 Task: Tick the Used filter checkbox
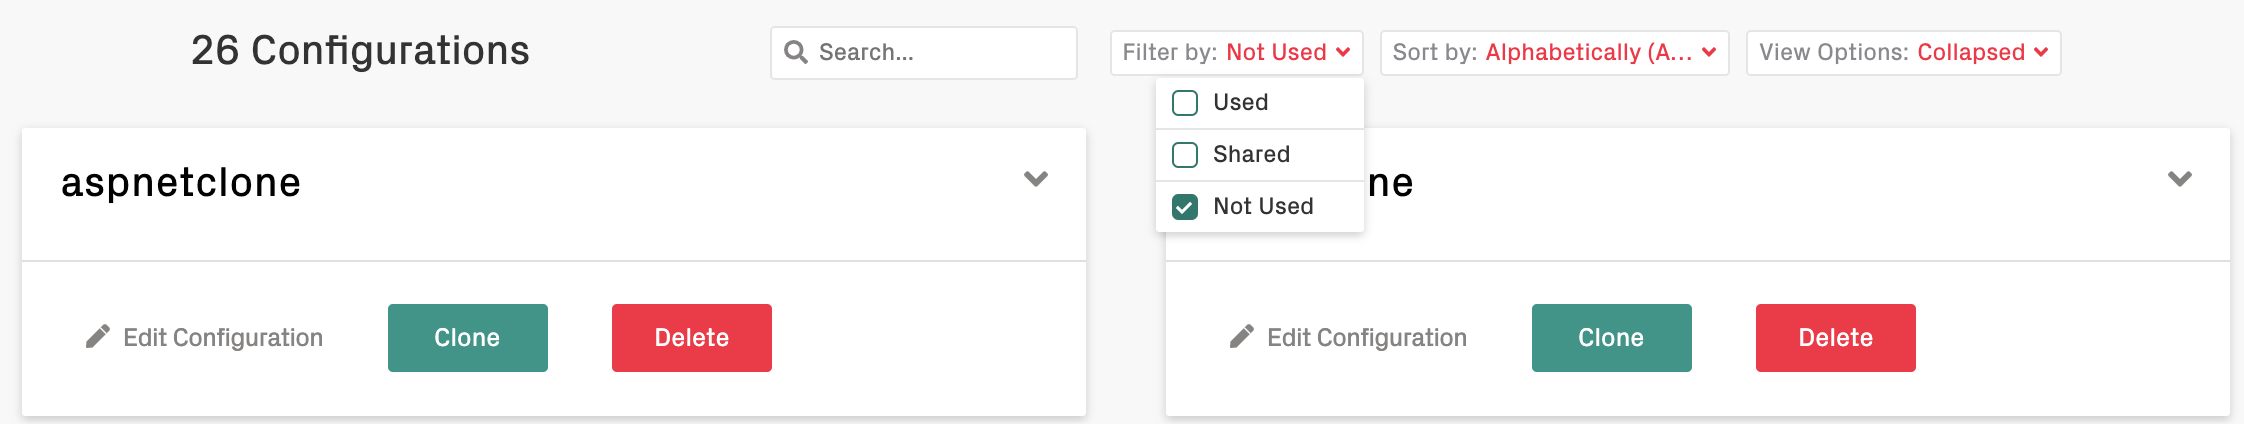pyautogui.click(x=1185, y=103)
